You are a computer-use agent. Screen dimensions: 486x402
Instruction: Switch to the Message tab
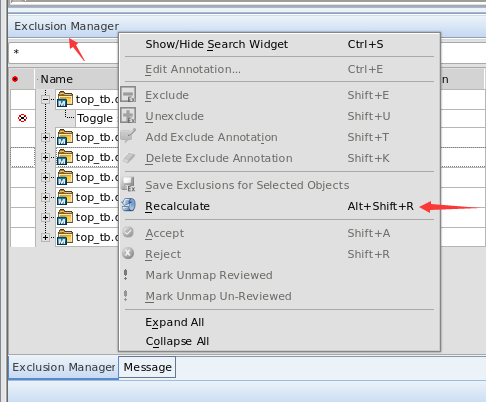click(x=147, y=367)
